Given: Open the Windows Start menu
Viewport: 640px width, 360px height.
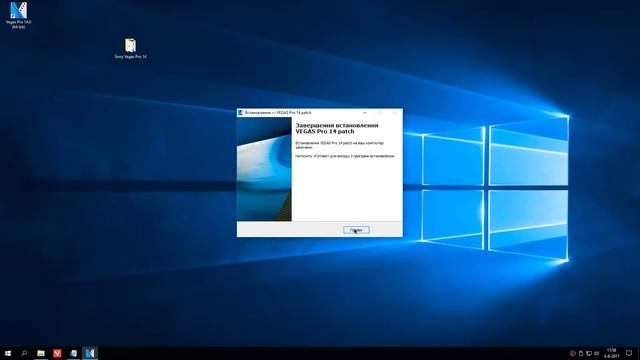Looking at the screenshot, I should click(x=8, y=353).
